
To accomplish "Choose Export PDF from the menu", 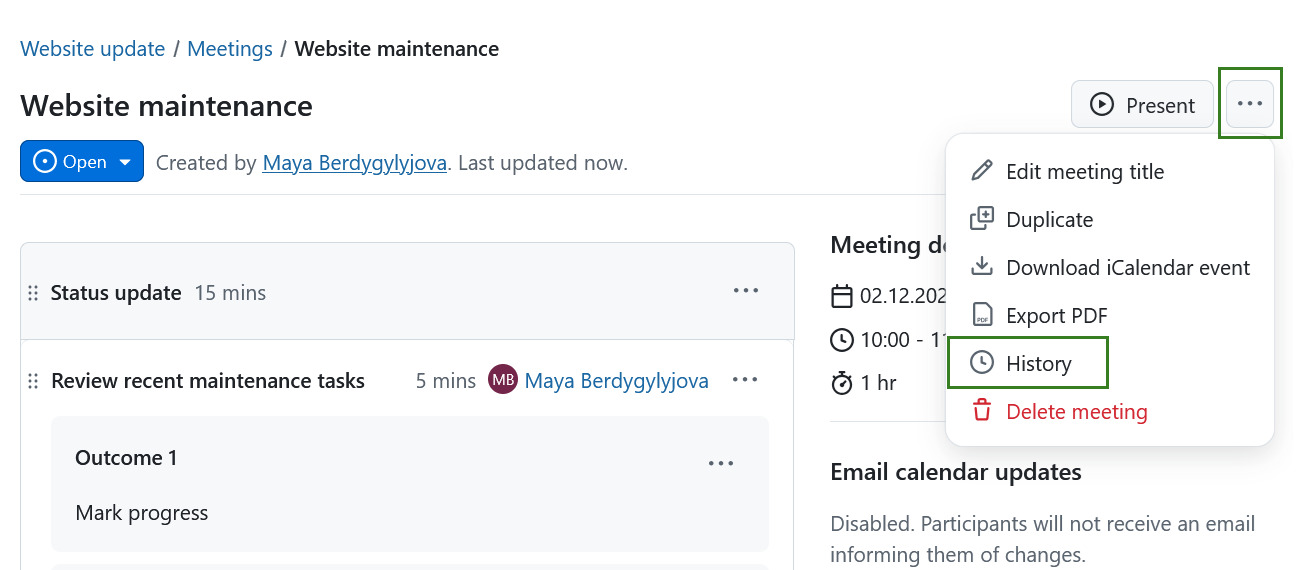I will tap(1056, 316).
